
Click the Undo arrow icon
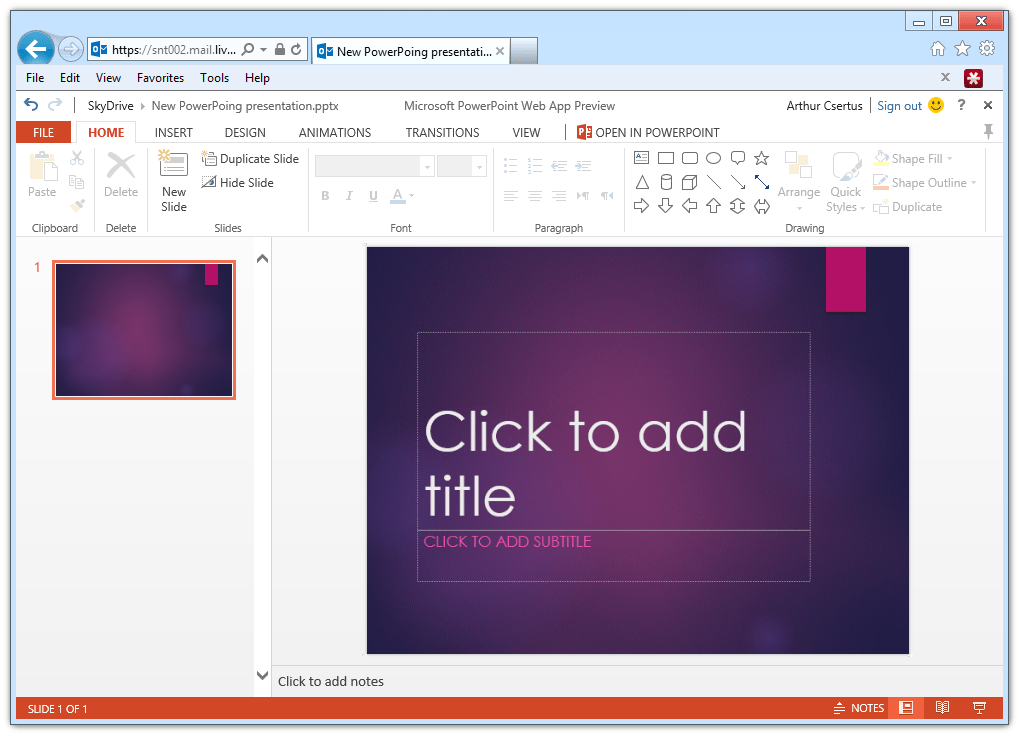pos(31,105)
